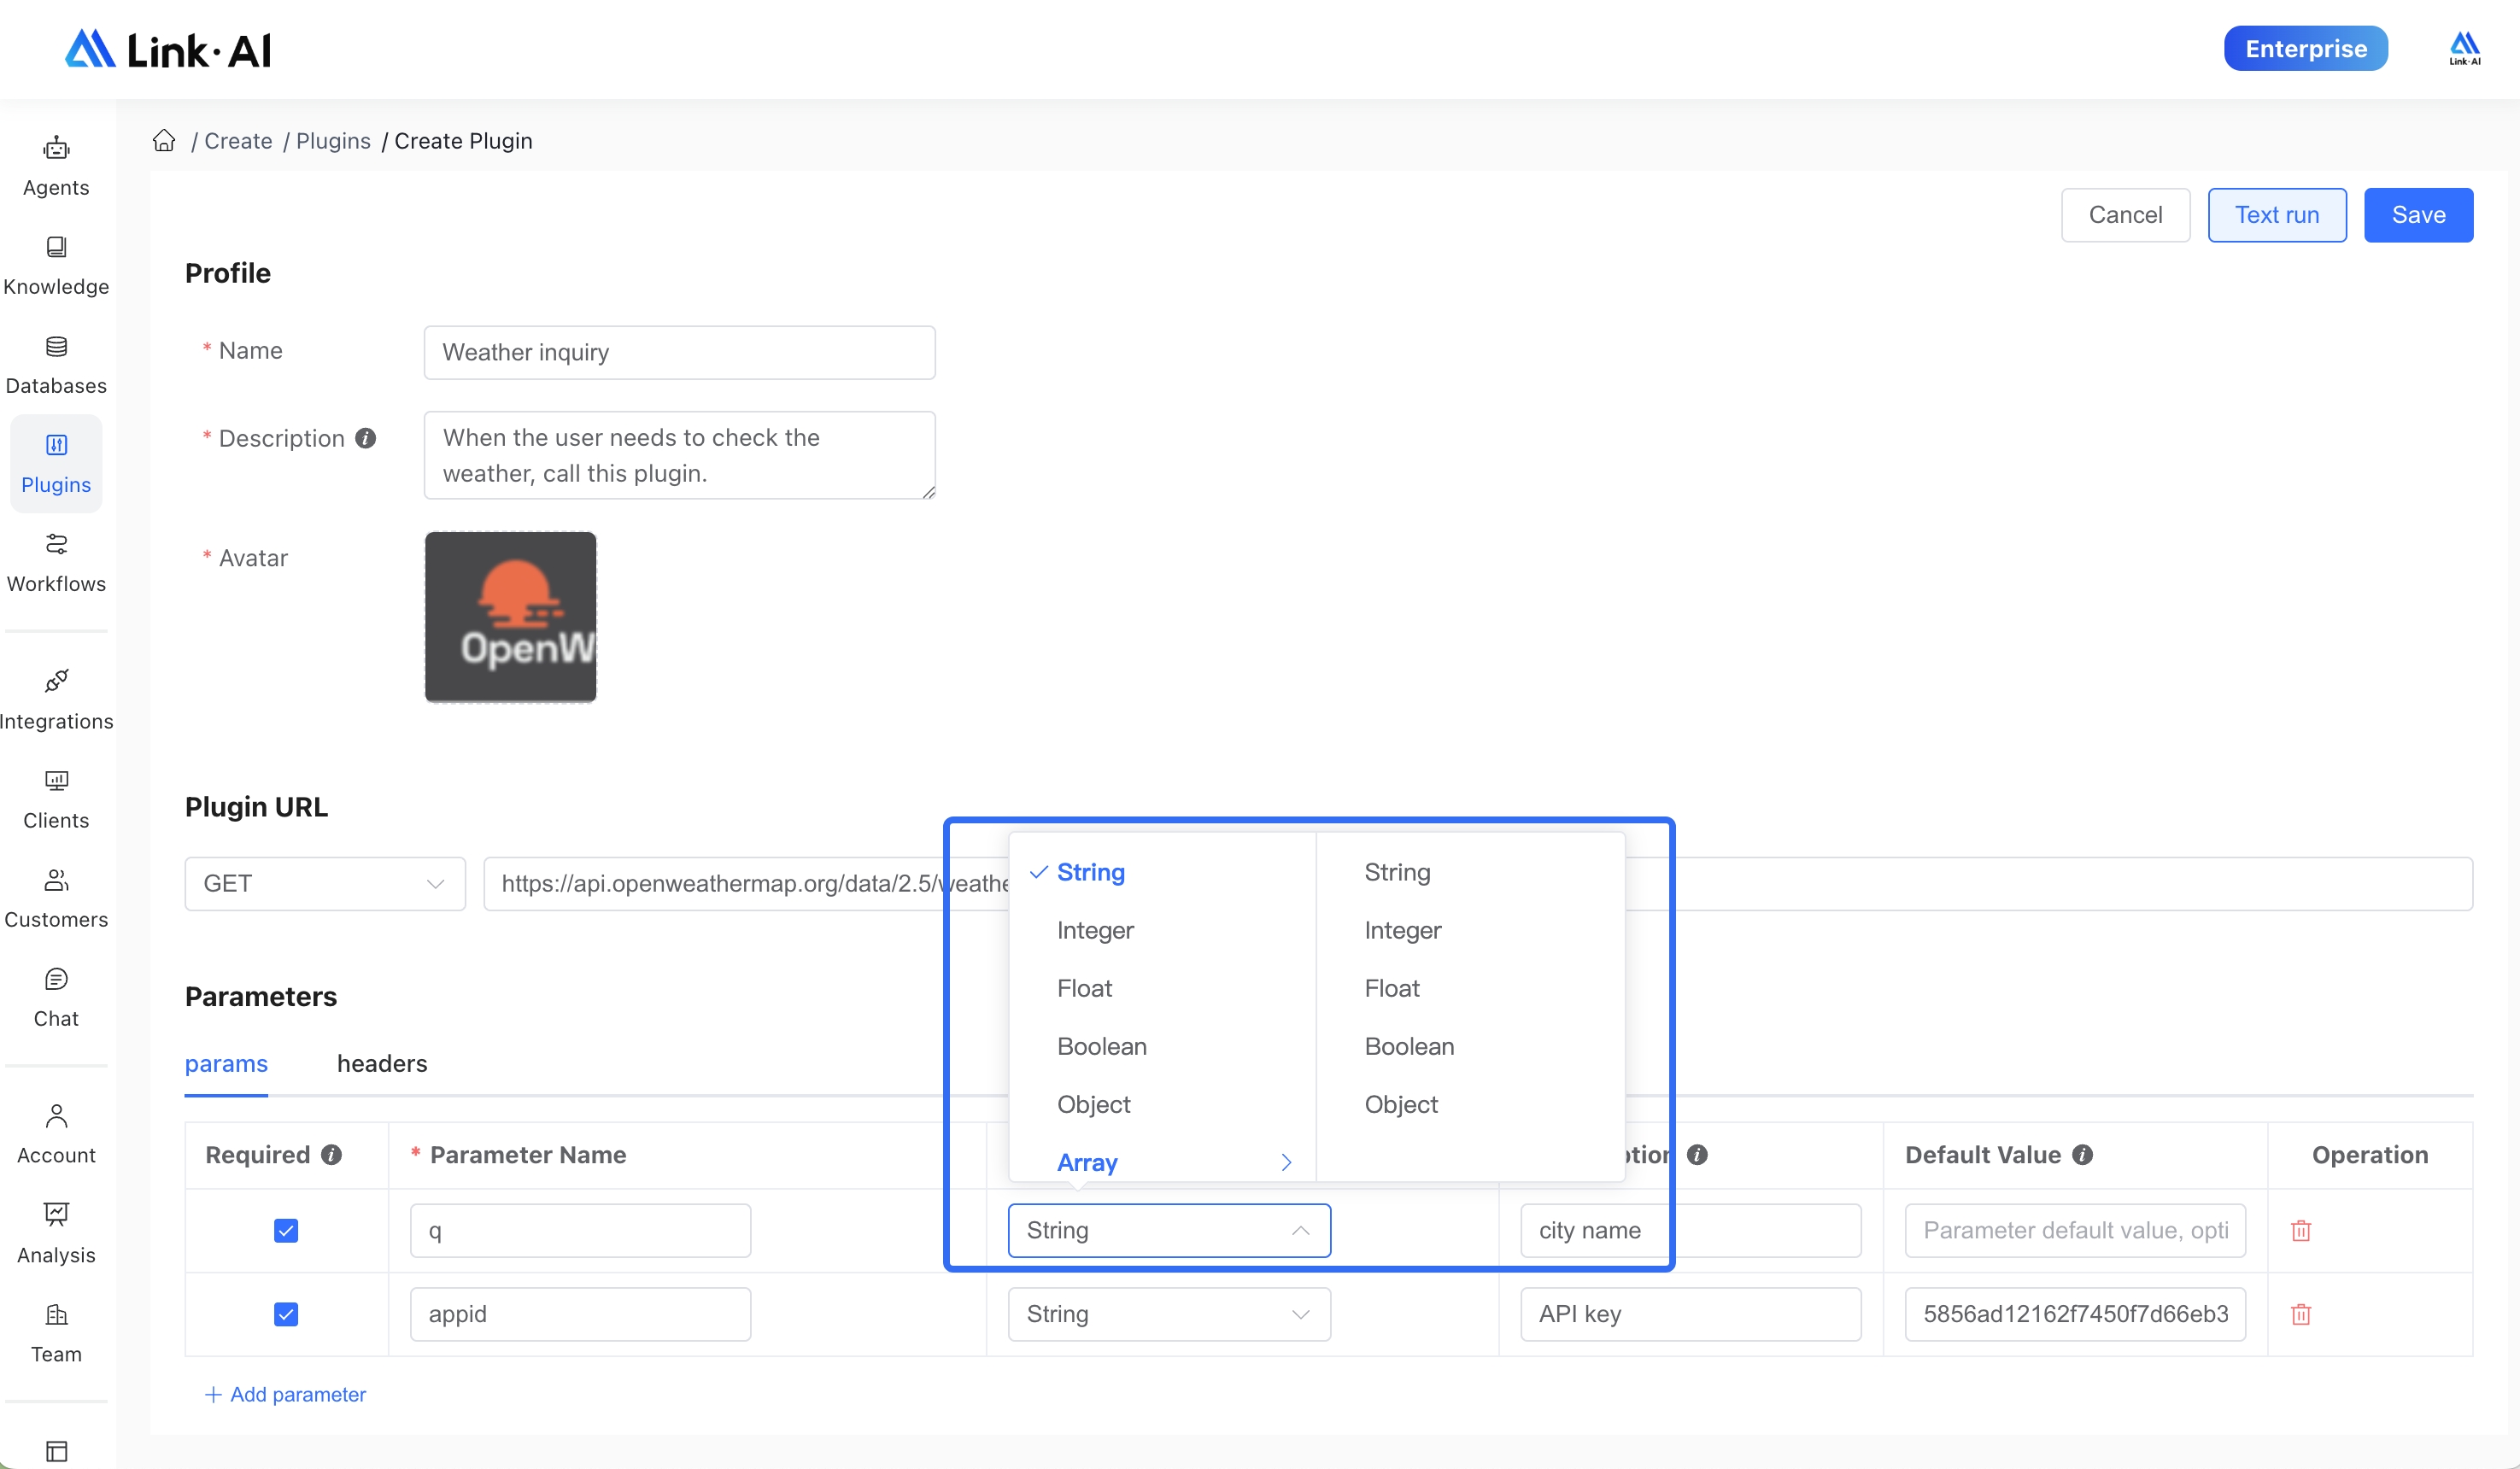
Task: Click the Description textarea
Action: (x=679, y=455)
